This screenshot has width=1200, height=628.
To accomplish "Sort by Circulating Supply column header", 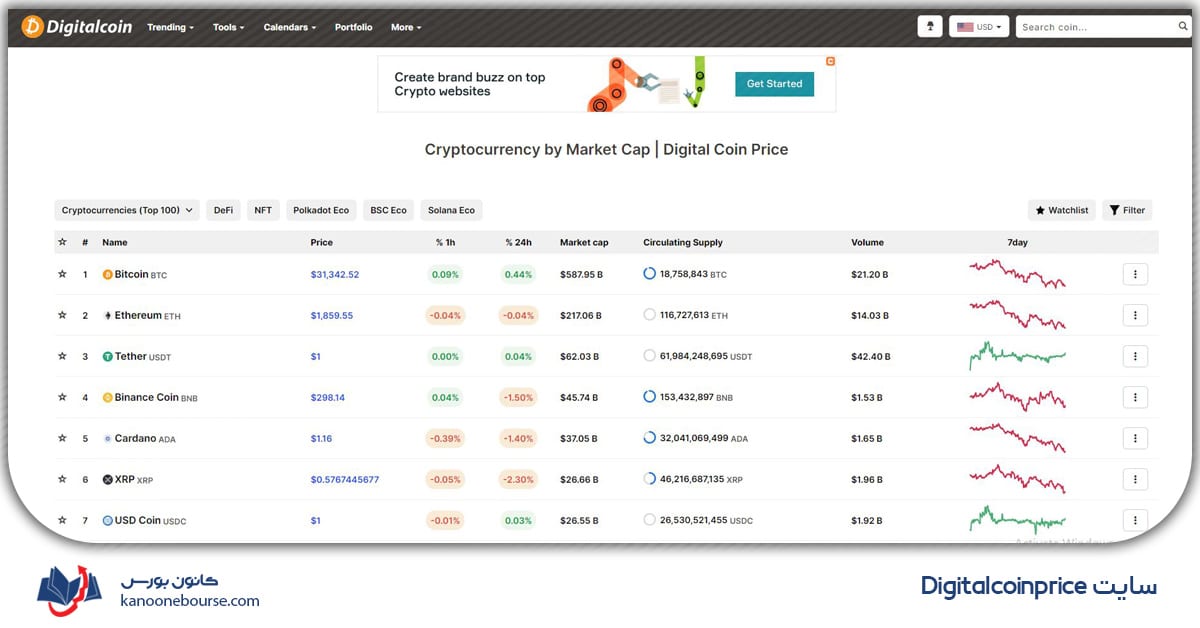I will [x=683, y=242].
